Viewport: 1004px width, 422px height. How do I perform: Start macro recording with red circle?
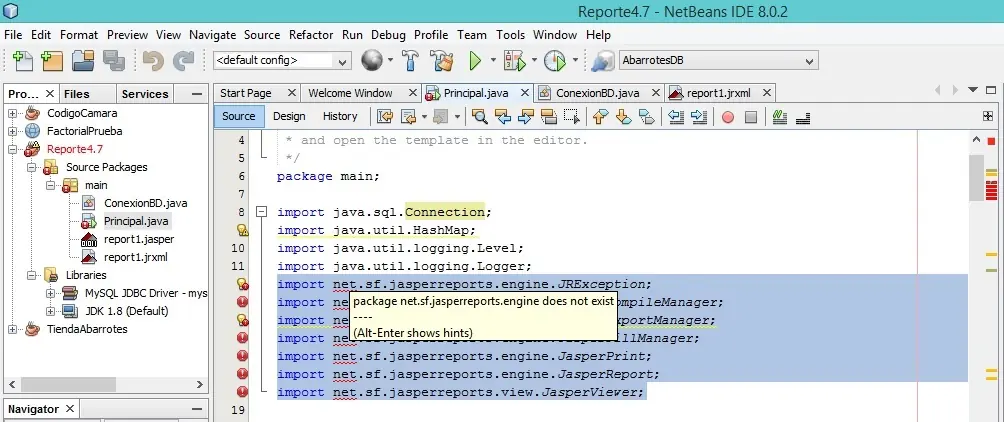tap(727, 117)
